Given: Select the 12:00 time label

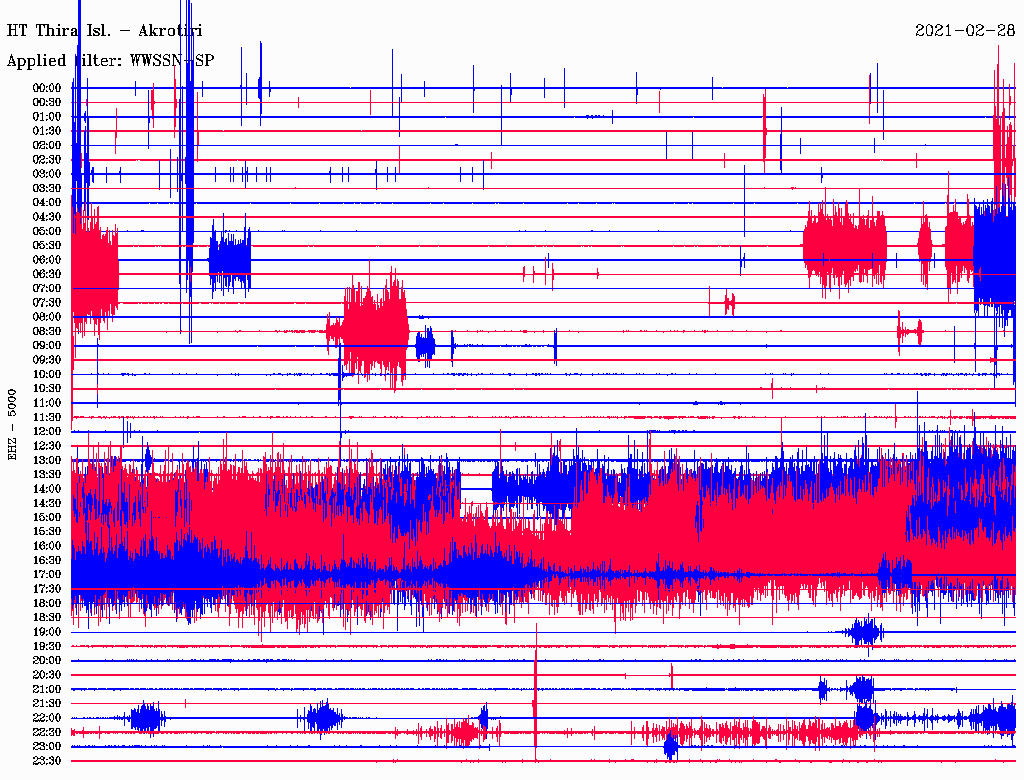Looking at the screenshot, I should 47,432.
